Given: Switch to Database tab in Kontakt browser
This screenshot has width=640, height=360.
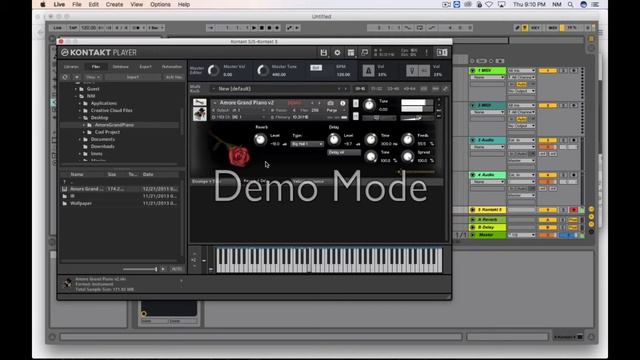Looking at the screenshot, I should click(120, 67).
